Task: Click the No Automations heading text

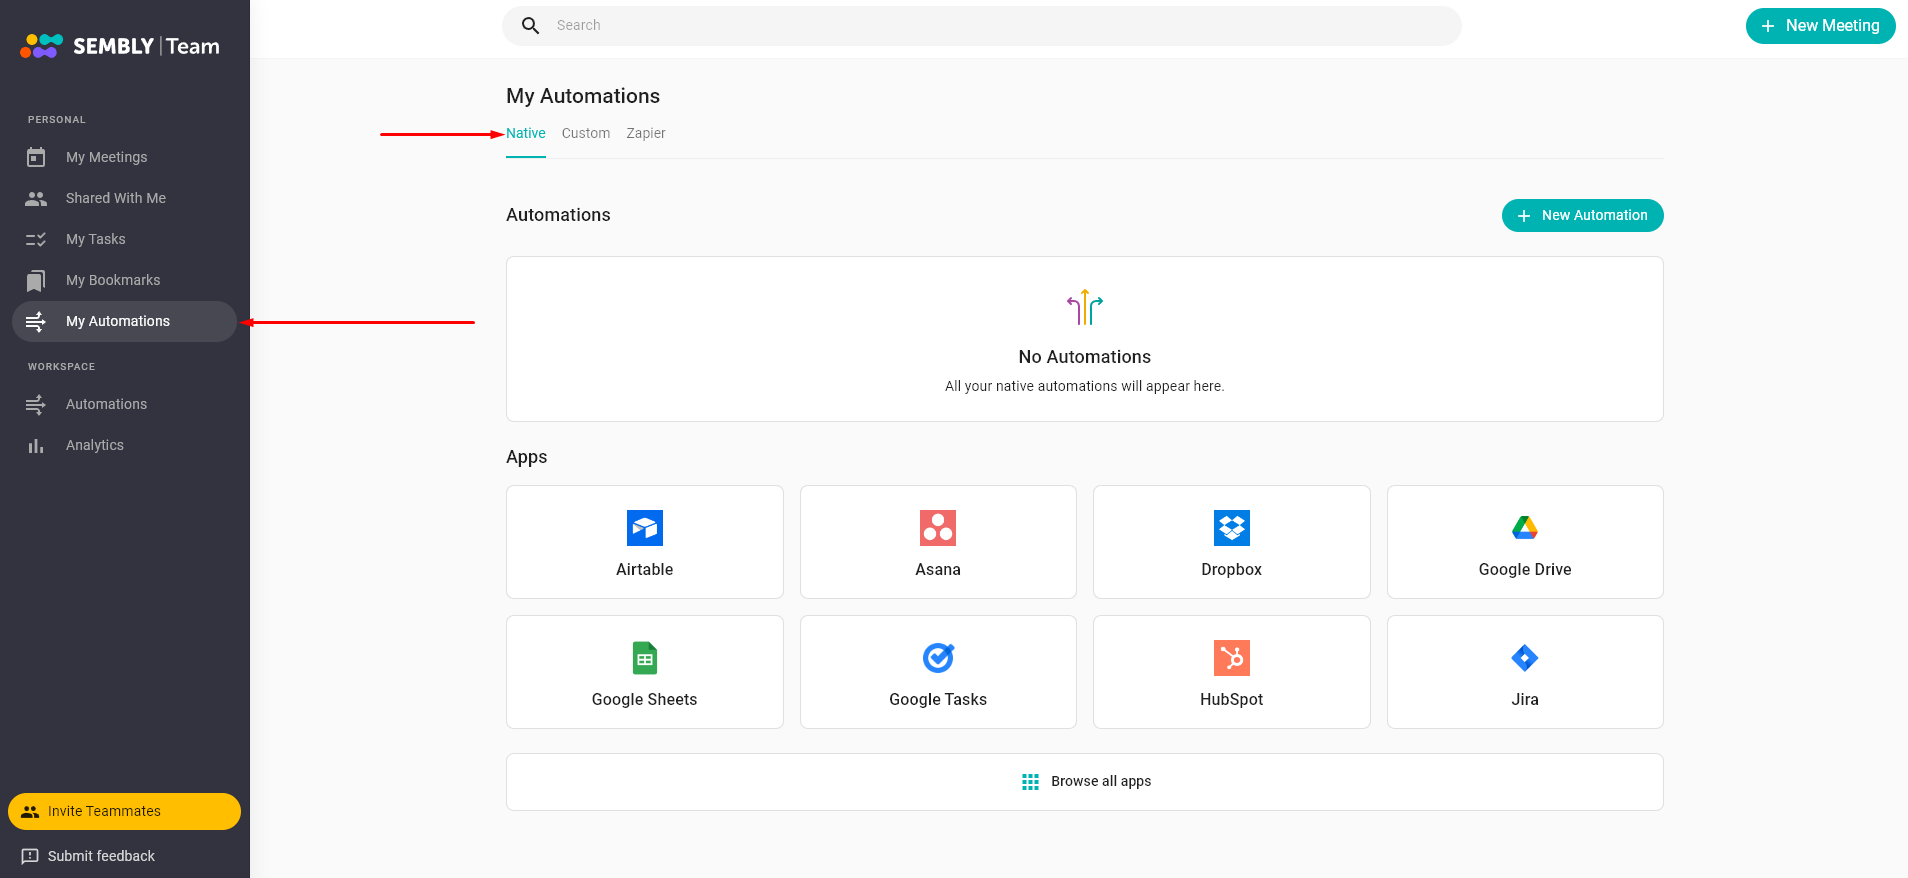Action: pos(1085,357)
